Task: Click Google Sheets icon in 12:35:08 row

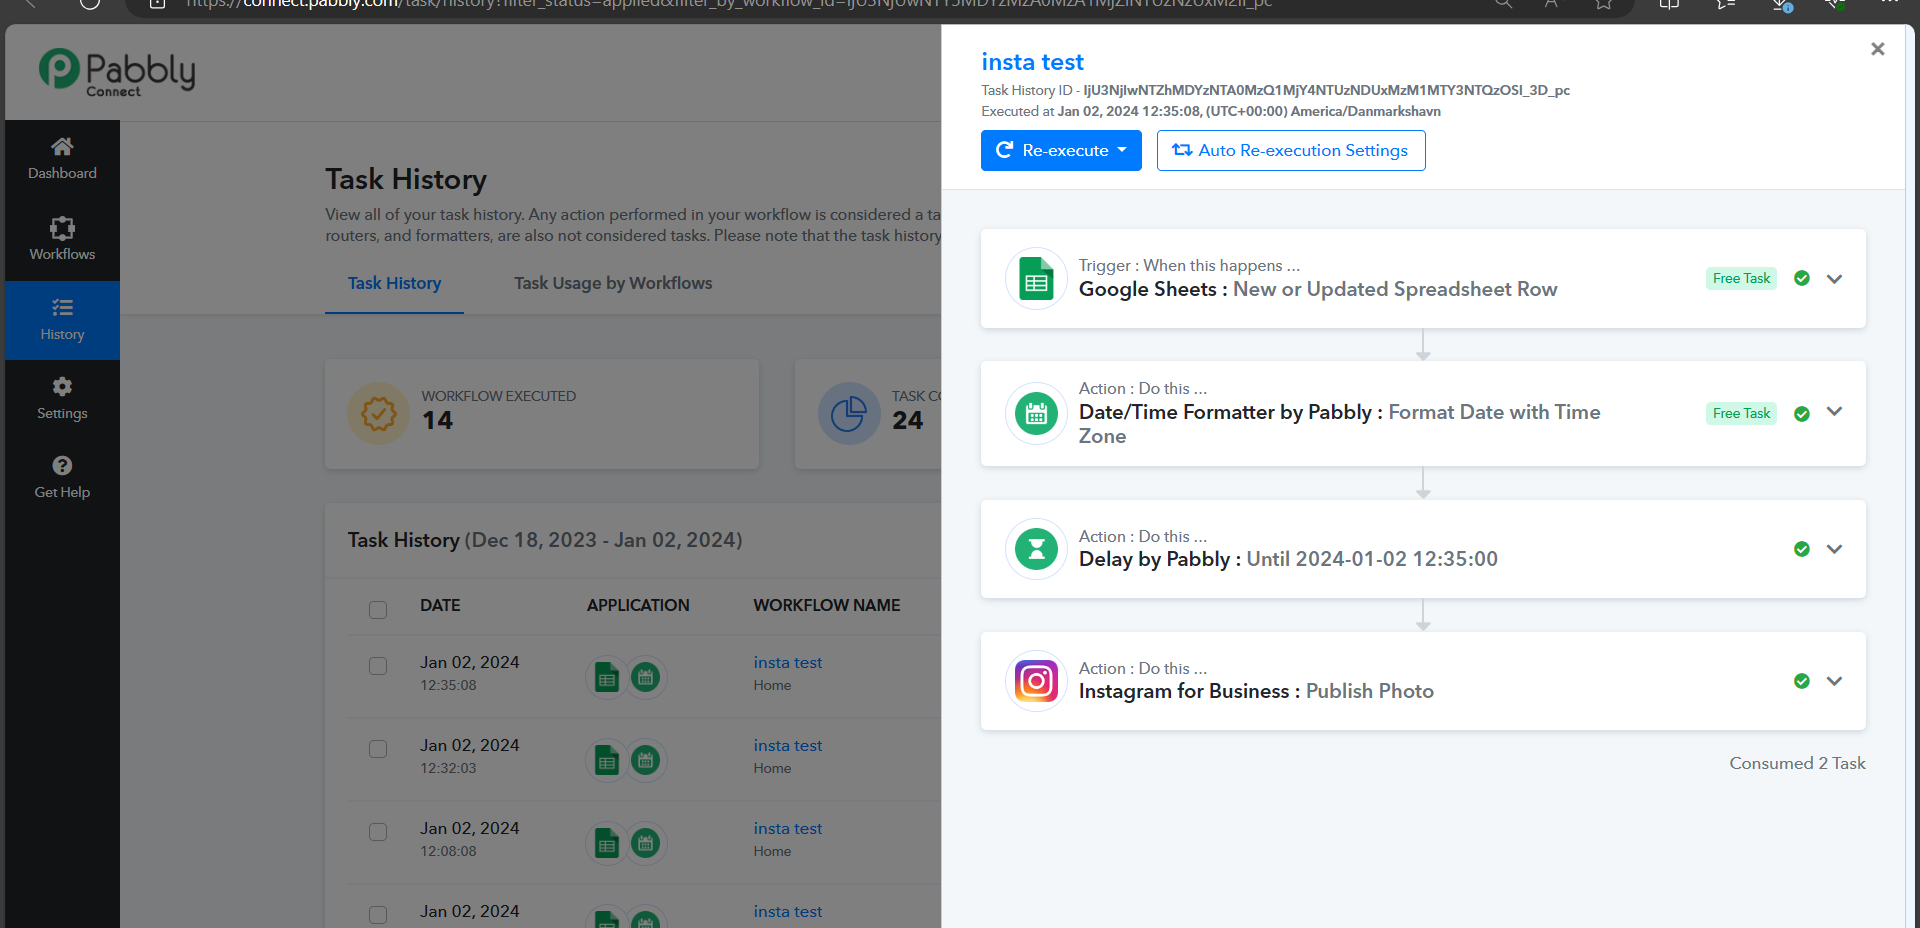Action: point(606,677)
